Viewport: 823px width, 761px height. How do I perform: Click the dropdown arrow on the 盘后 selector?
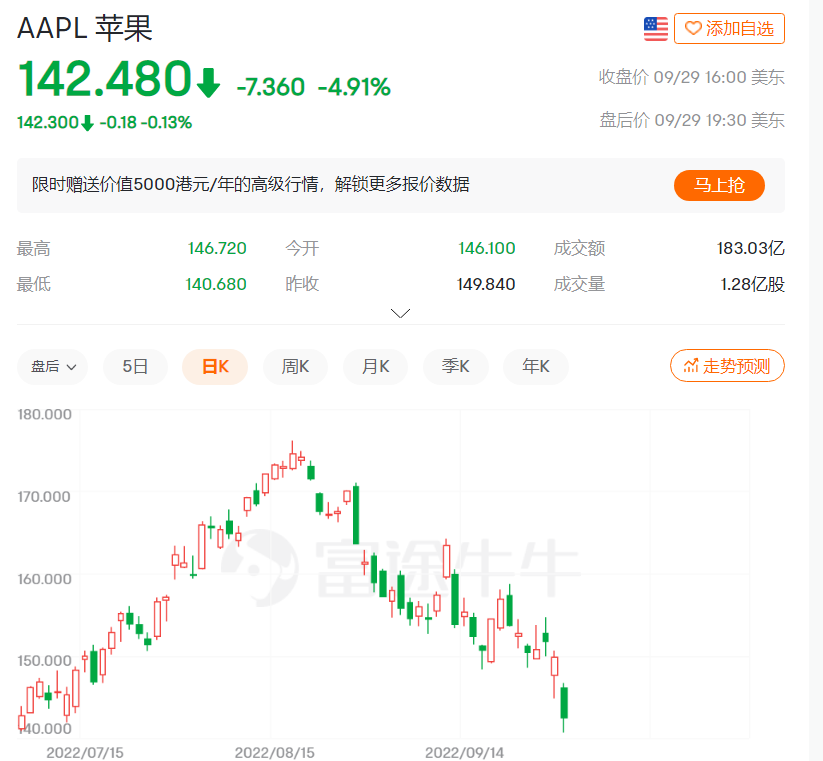(72, 366)
